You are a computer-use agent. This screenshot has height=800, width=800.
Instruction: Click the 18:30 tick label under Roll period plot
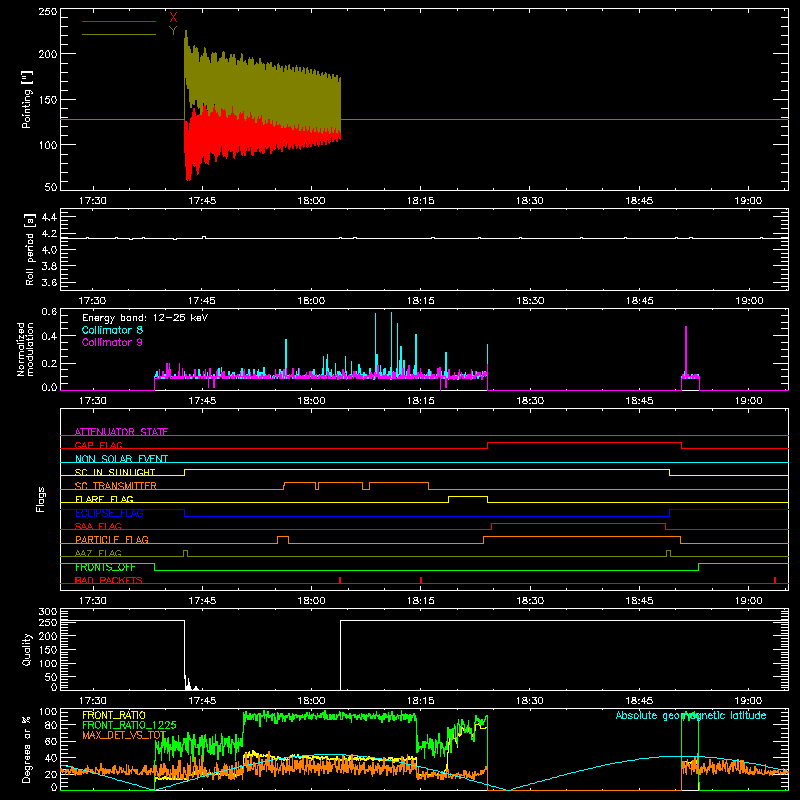(530, 301)
